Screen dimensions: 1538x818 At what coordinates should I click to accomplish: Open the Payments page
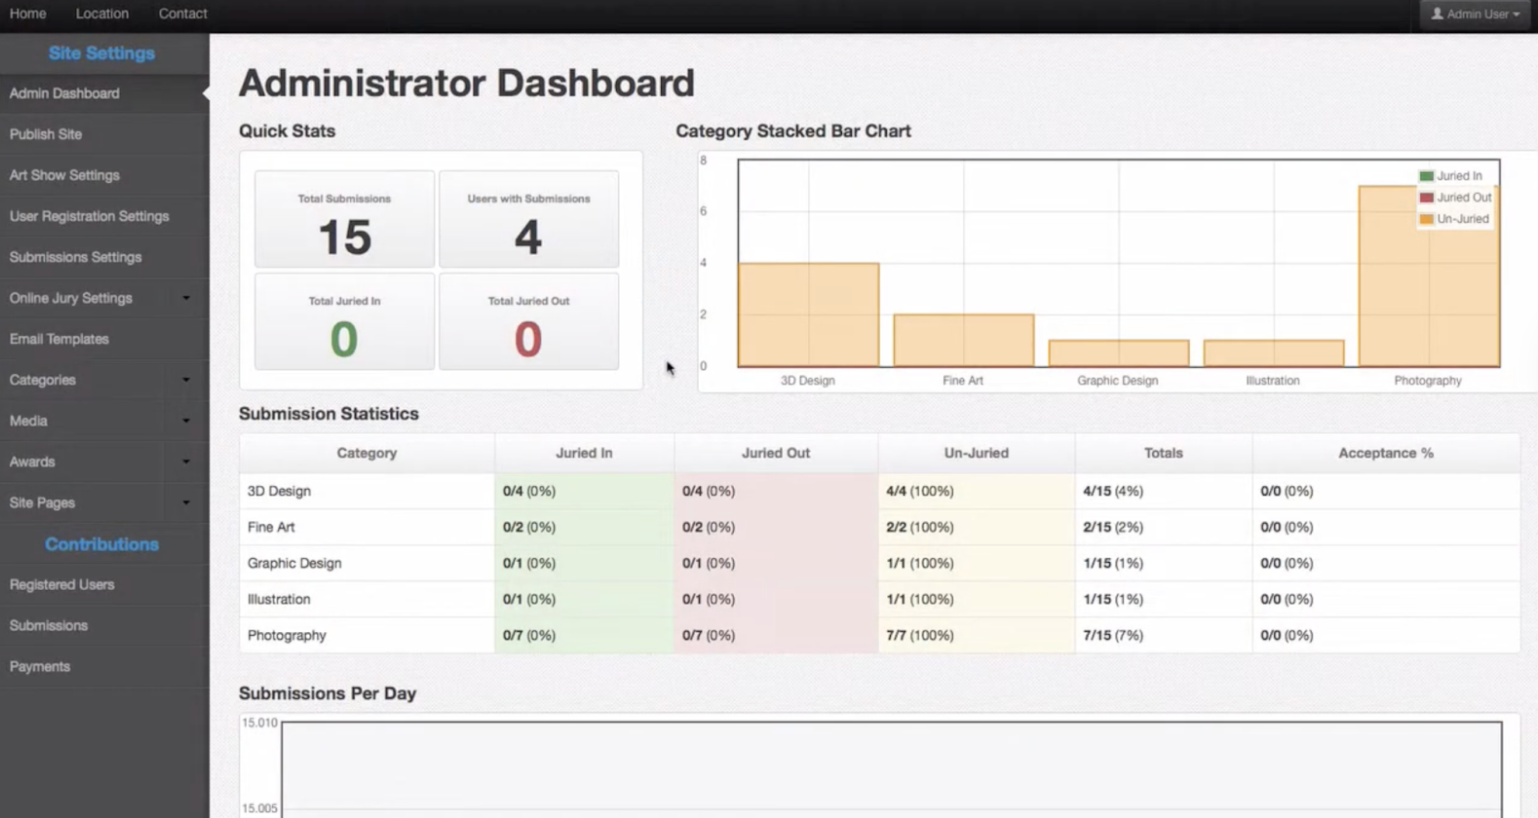click(39, 666)
